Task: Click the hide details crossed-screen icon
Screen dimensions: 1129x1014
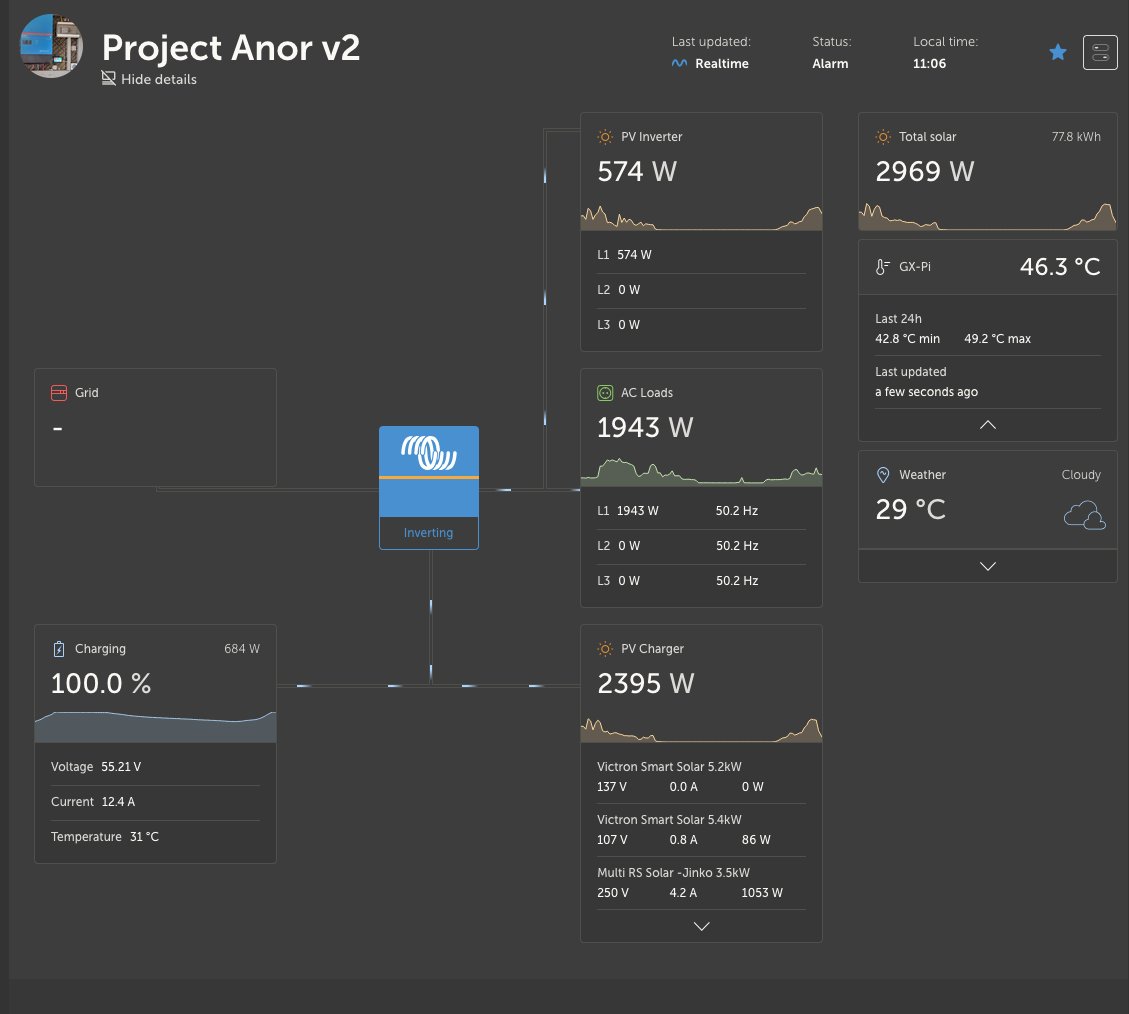Action: [109, 78]
